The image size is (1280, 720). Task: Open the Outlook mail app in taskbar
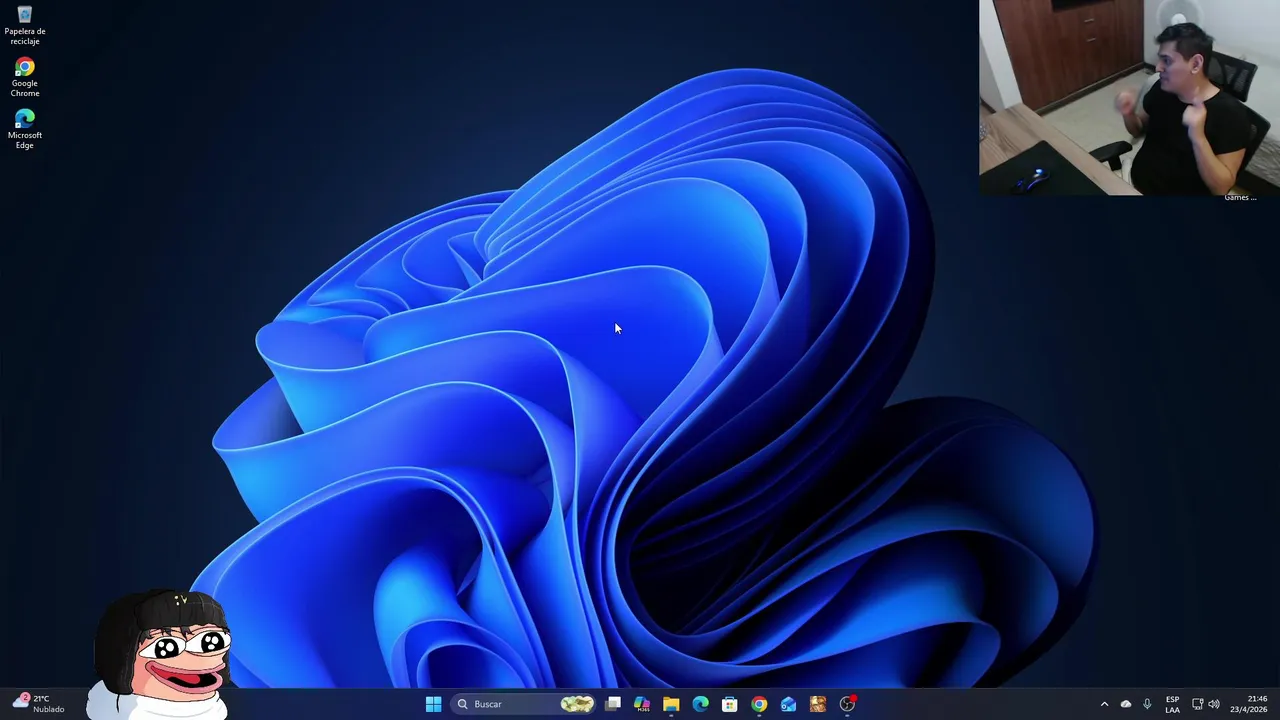click(x=789, y=704)
